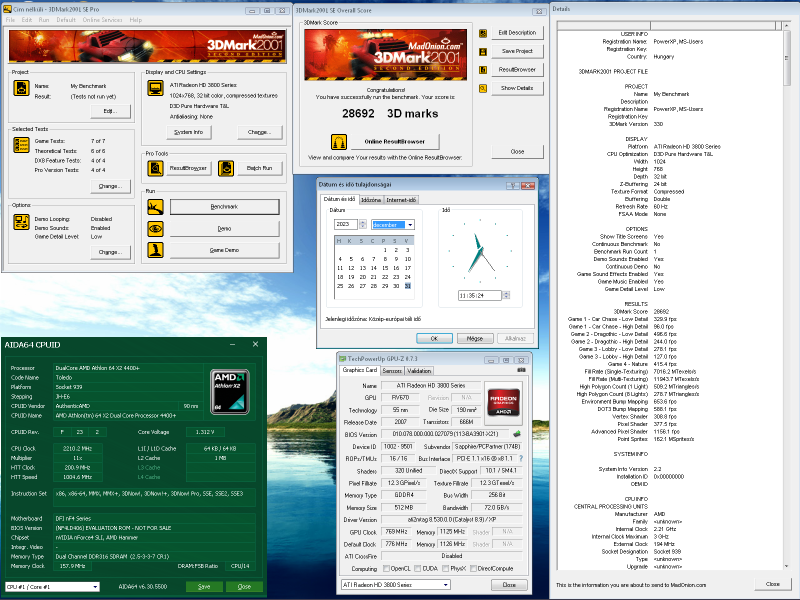The image size is (800, 600).
Task: Click the Show Details magnifier icon
Action: pyautogui.click(x=483, y=88)
